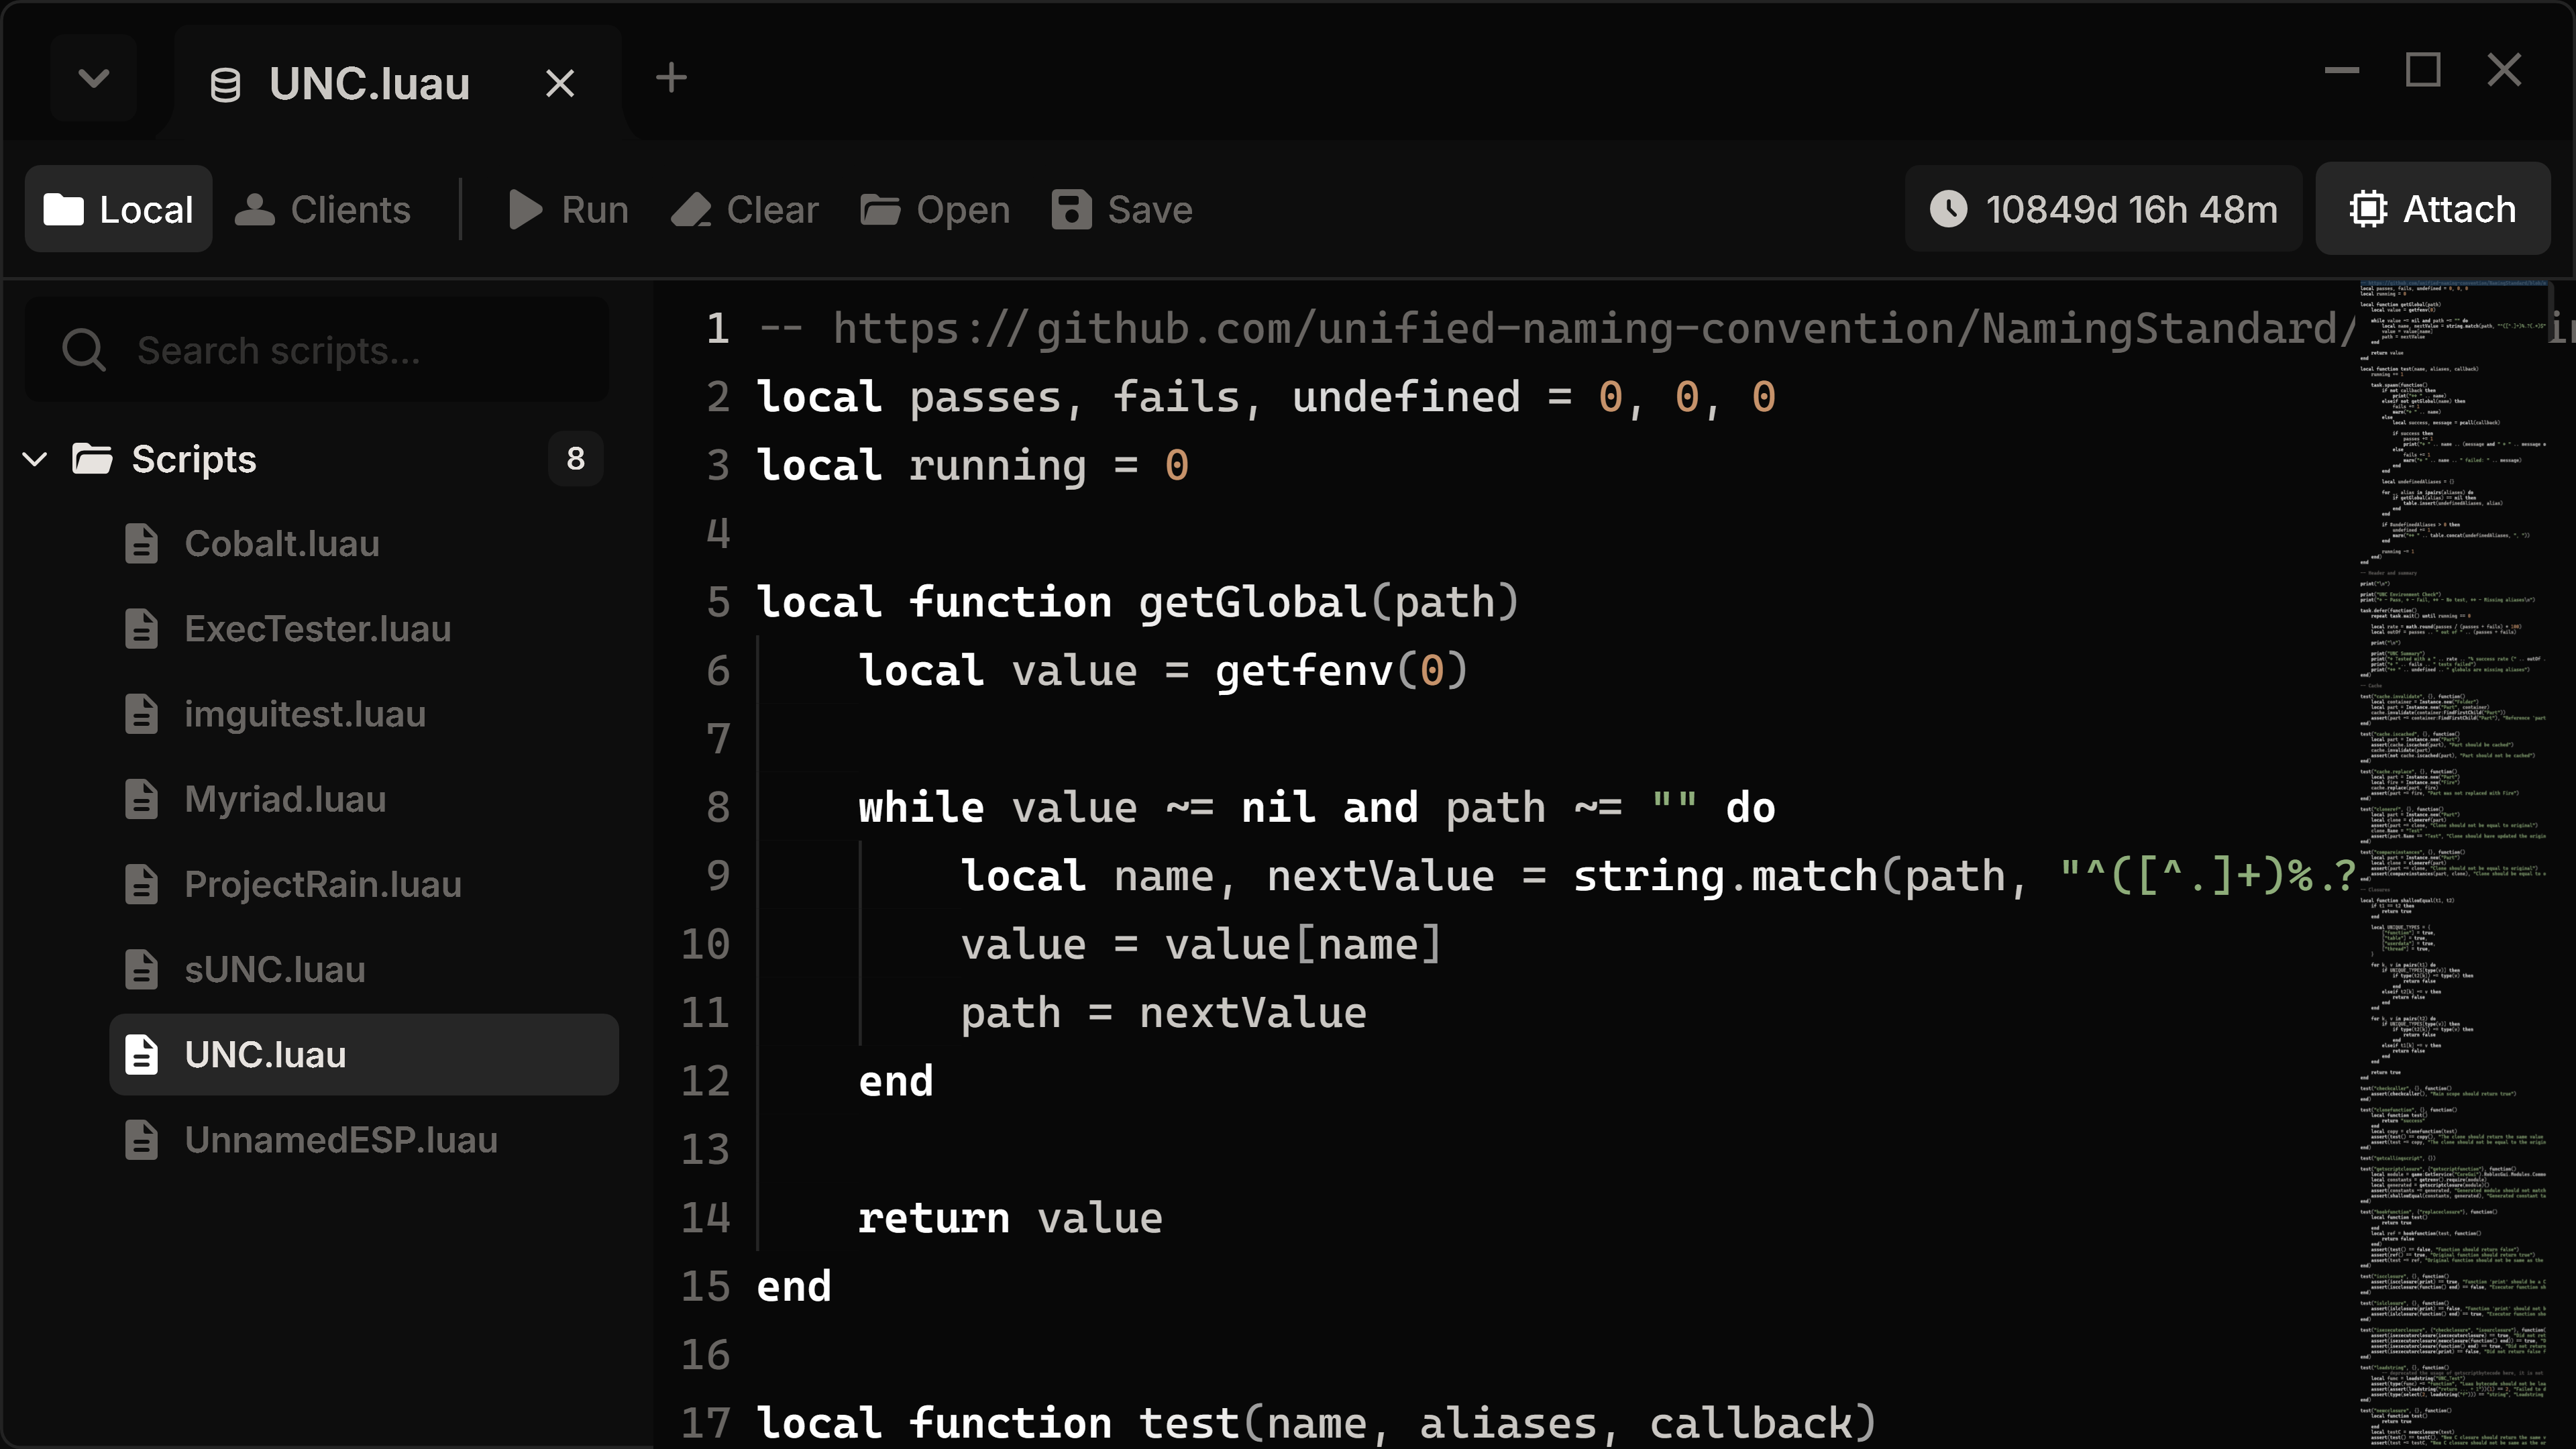Viewport: 2576px width, 1449px height.
Task: Click the Scripts count badge 8
Action: [575, 459]
